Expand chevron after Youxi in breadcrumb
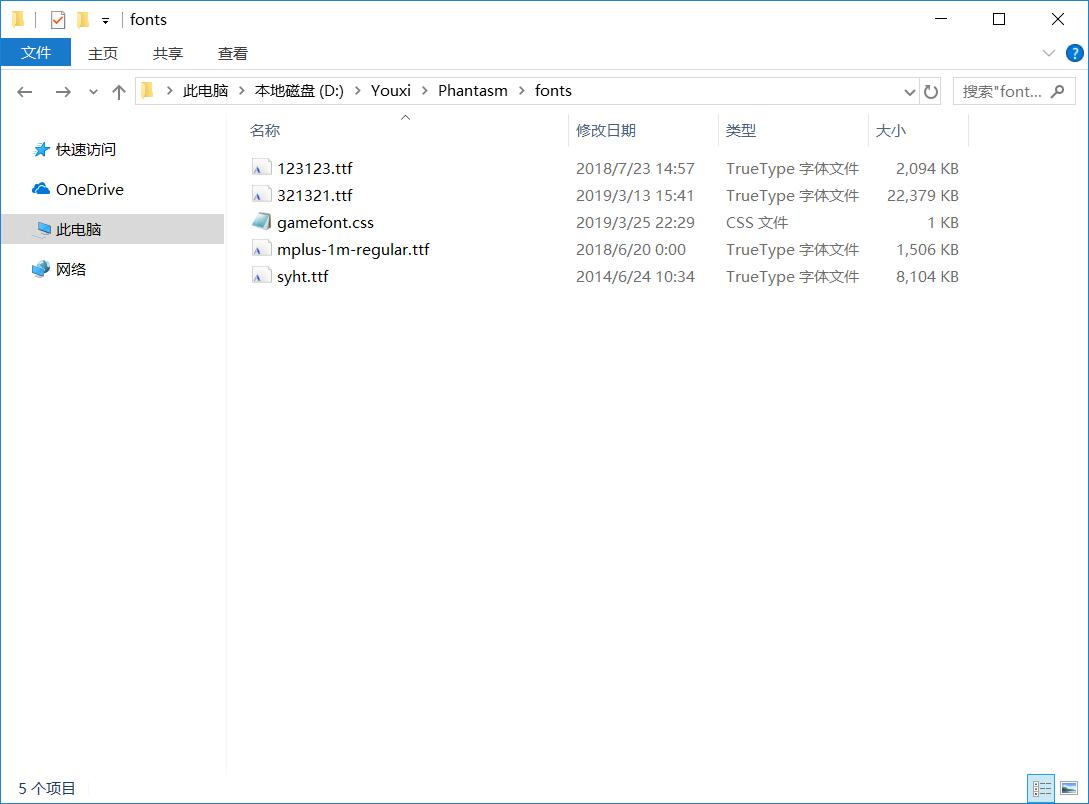The height and width of the screenshot is (804, 1089). 424,91
